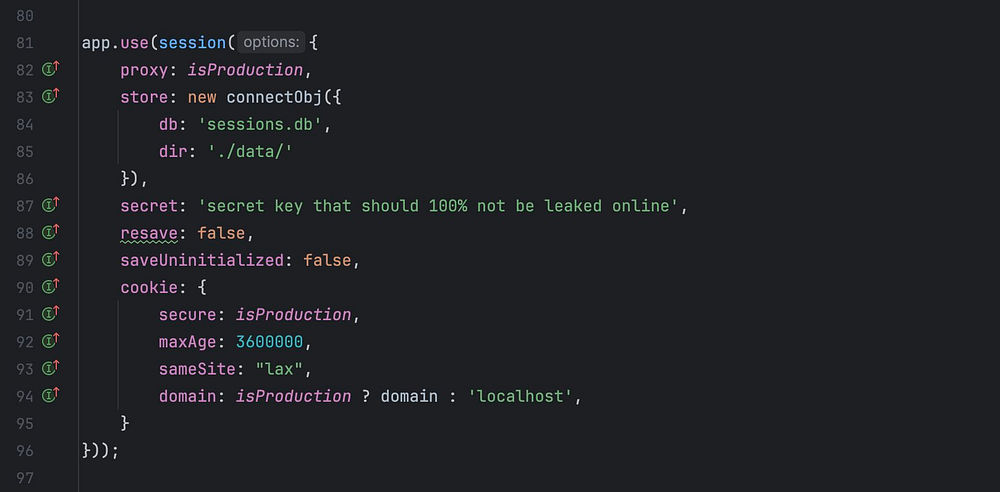This screenshot has height=492, width=1000.
Task: Click line number 81 in the gutter
Action: [26, 43]
